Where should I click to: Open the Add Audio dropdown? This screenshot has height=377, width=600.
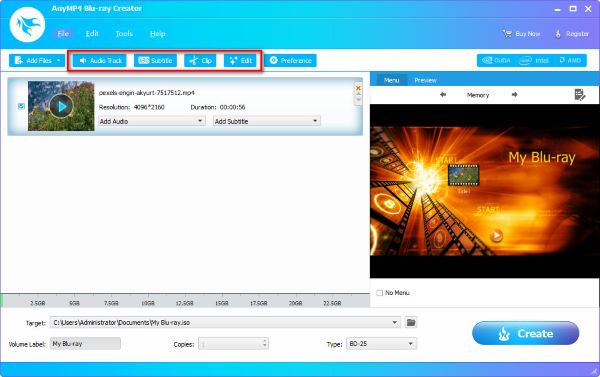(x=152, y=121)
